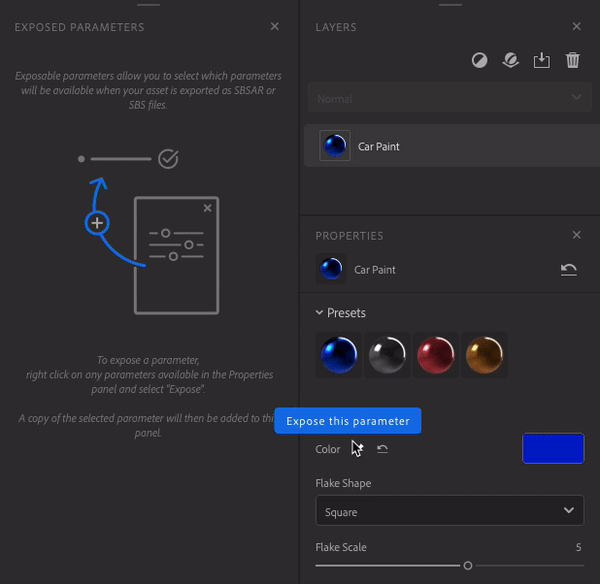The width and height of the screenshot is (600, 584).
Task: Close the Layers panel
Action: 576,26
